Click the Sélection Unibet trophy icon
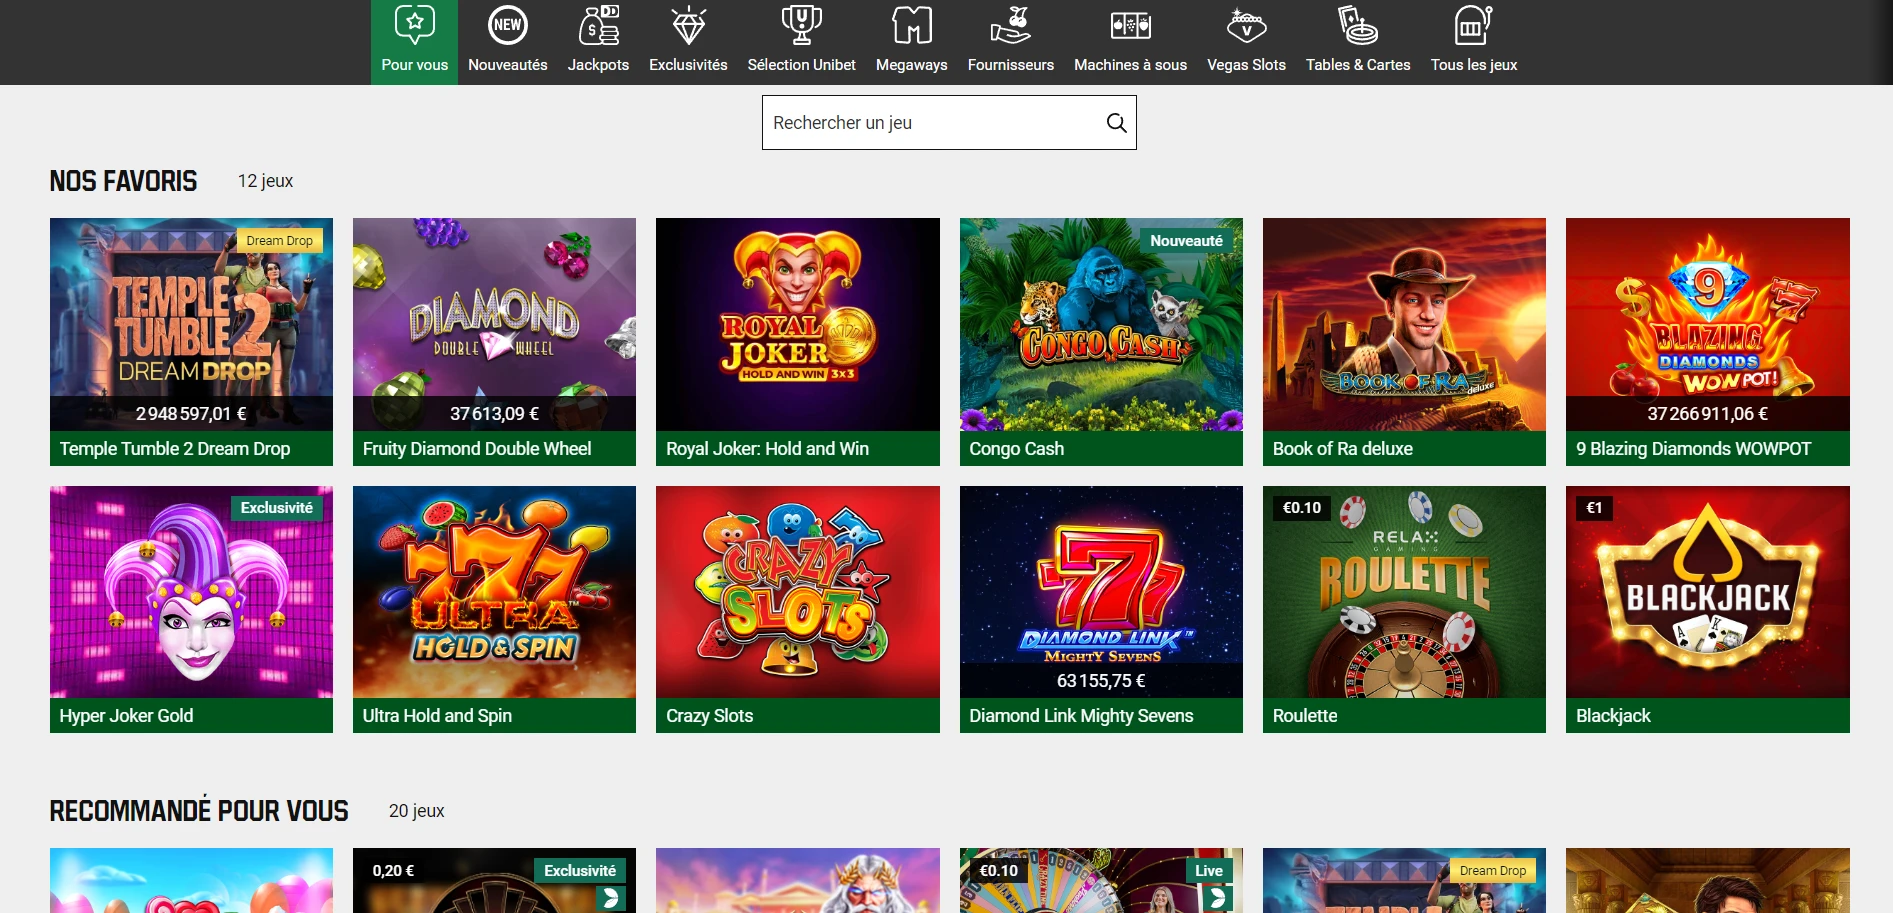Viewport: 1893px width, 913px height. [801, 25]
